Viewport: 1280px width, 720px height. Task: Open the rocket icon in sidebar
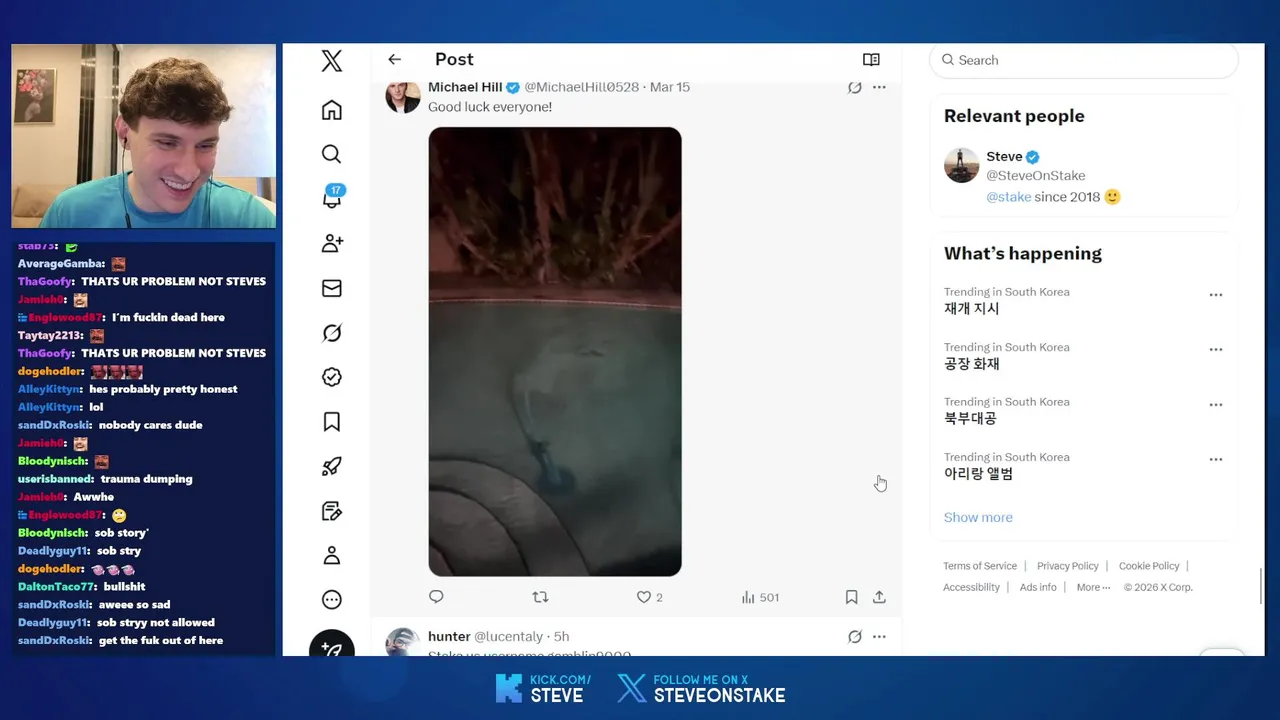(332, 466)
